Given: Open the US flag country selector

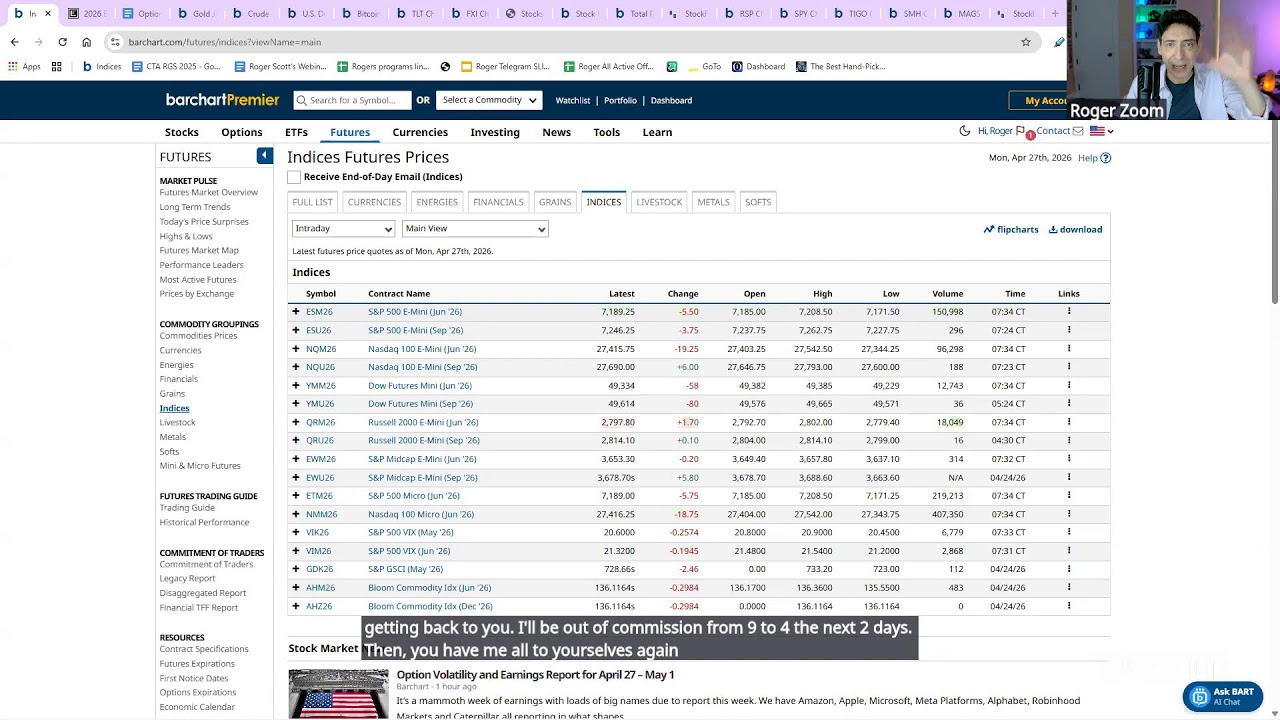Looking at the screenshot, I should click(1101, 131).
